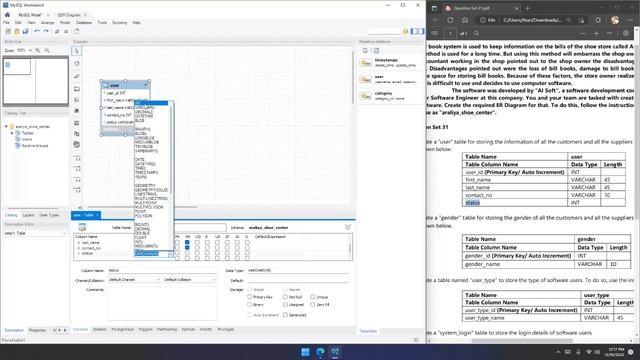Zoom out the Bird's Eye view
Image resolution: width=640 pixels, height=360 pixels.
tap(47, 51)
